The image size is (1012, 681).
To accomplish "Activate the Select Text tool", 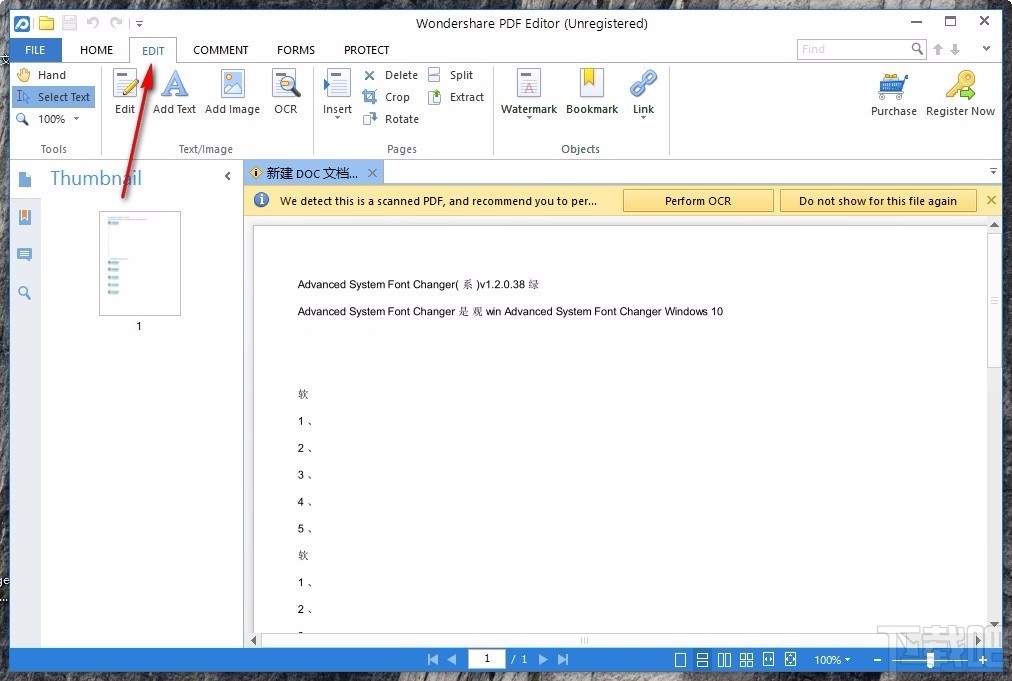I will tap(54, 97).
